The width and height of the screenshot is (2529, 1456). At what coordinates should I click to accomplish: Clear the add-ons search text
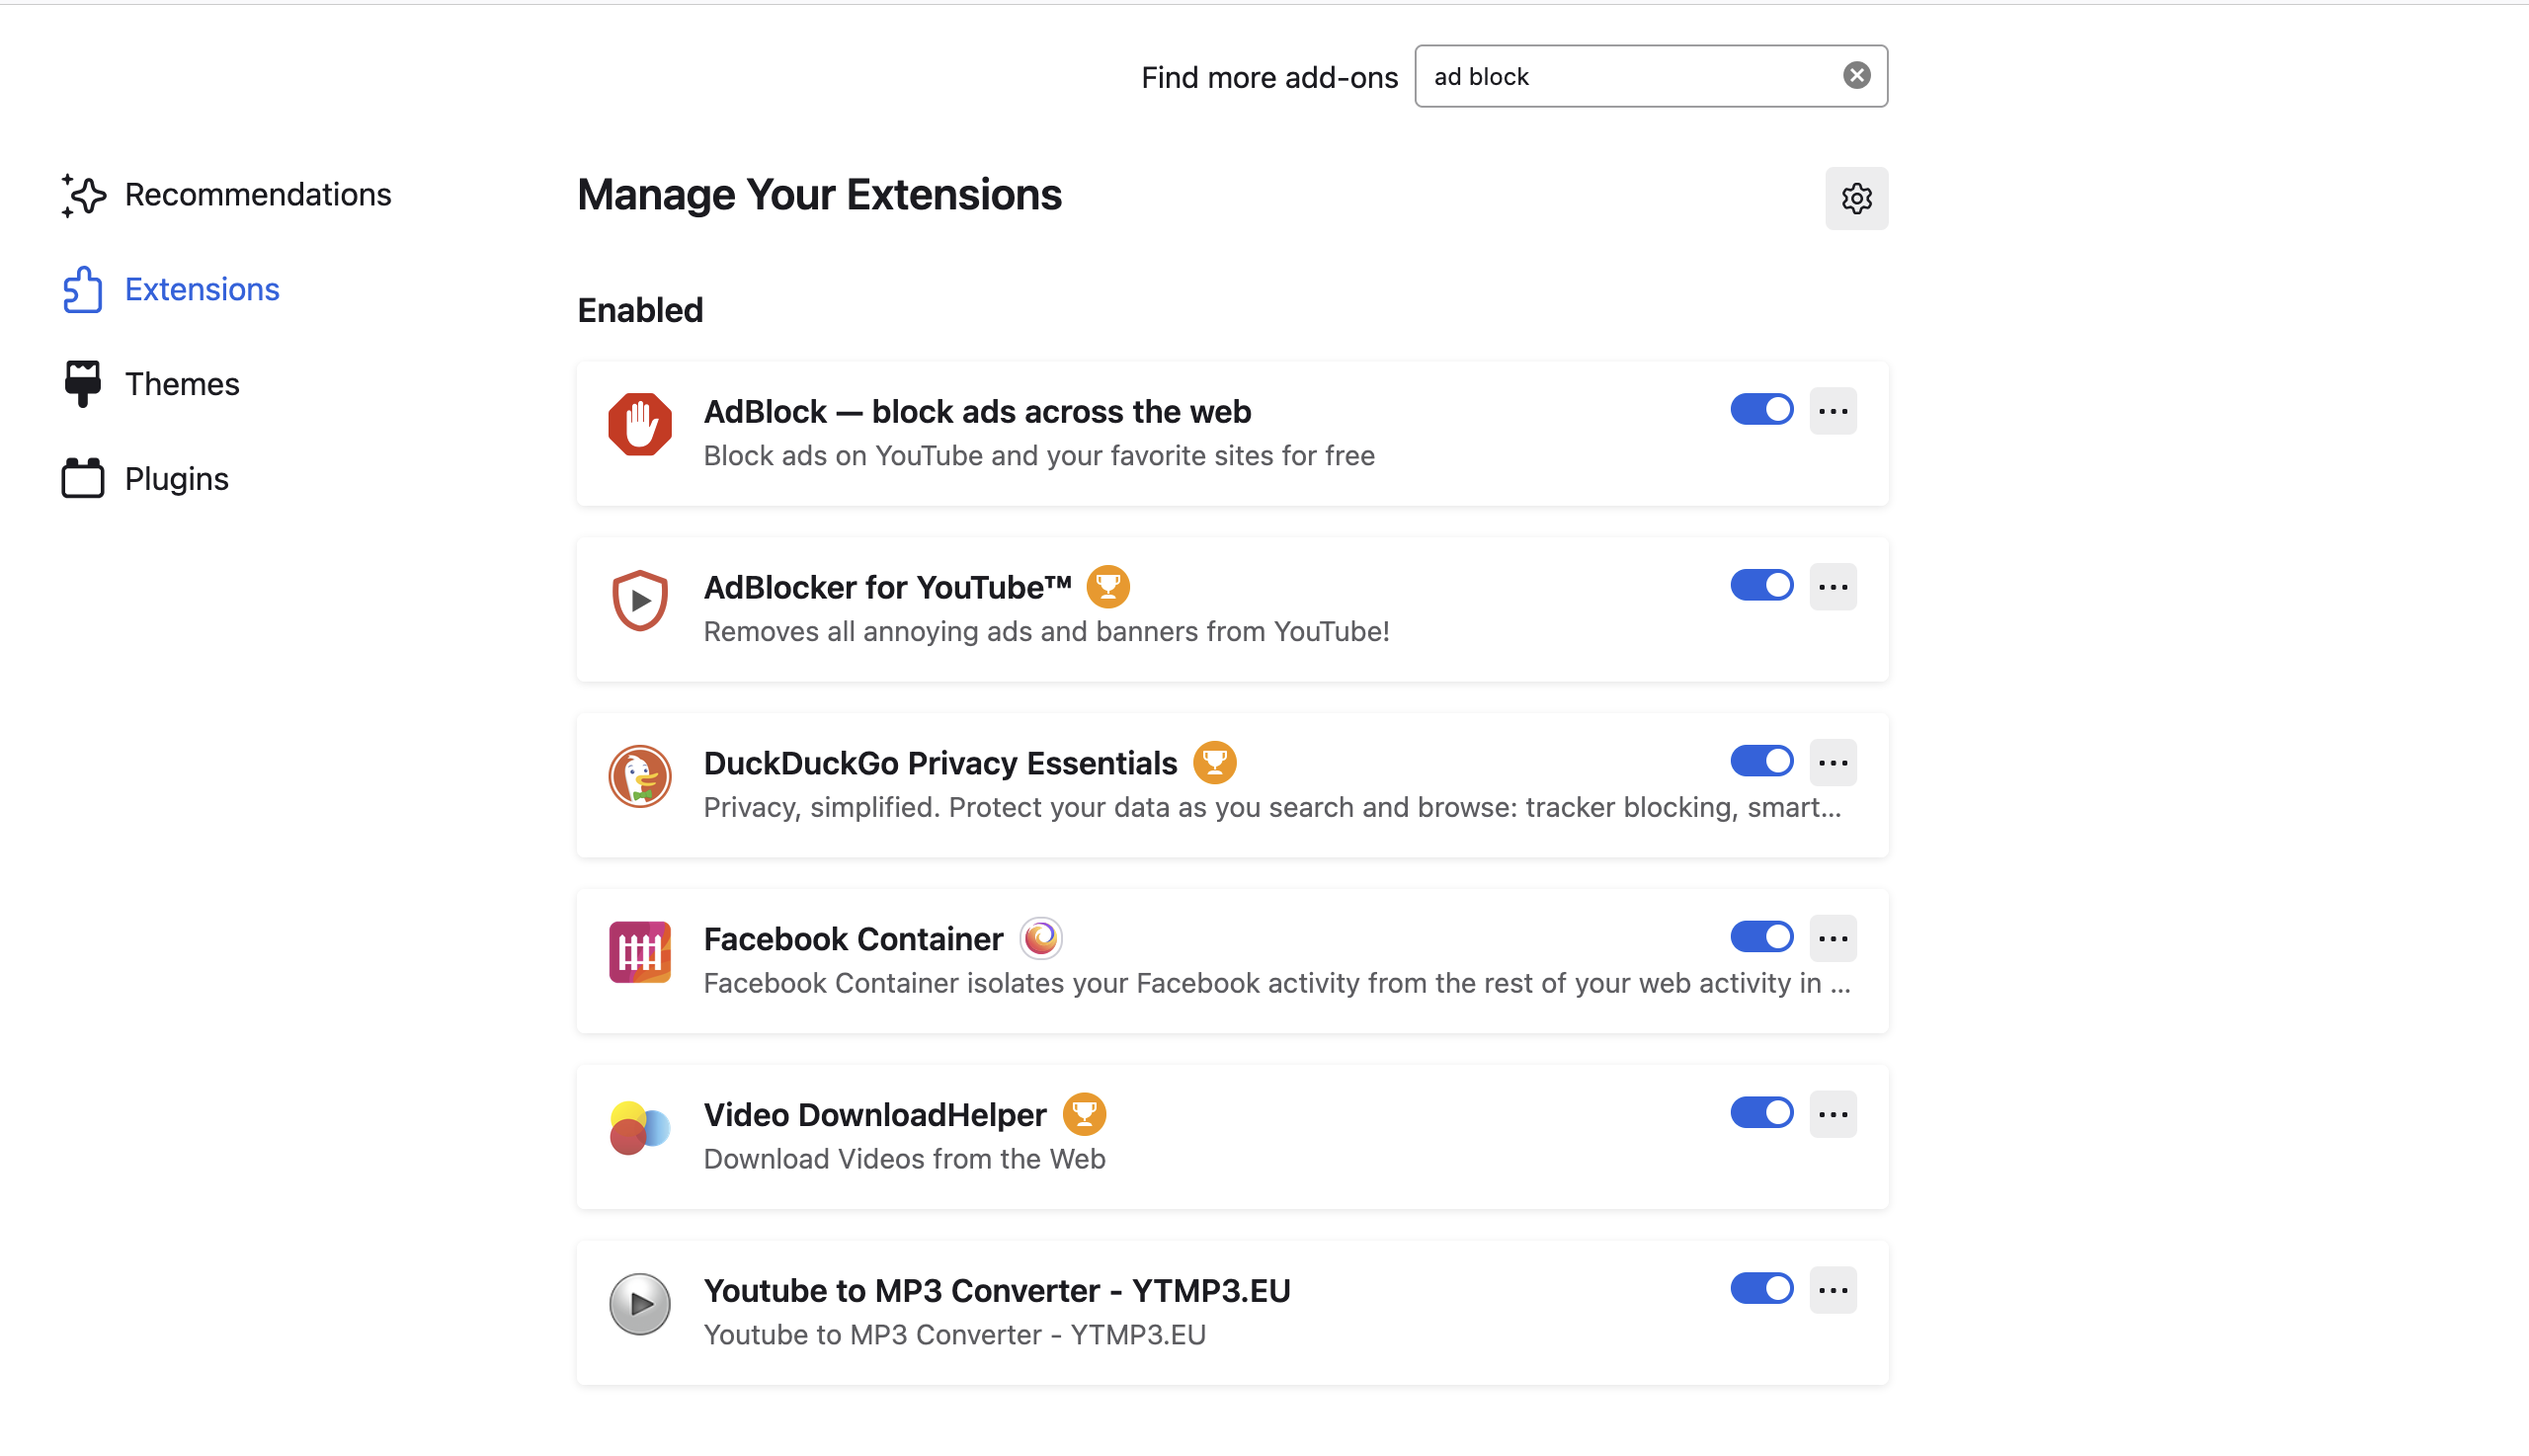pyautogui.click(x=1857, y=76)
